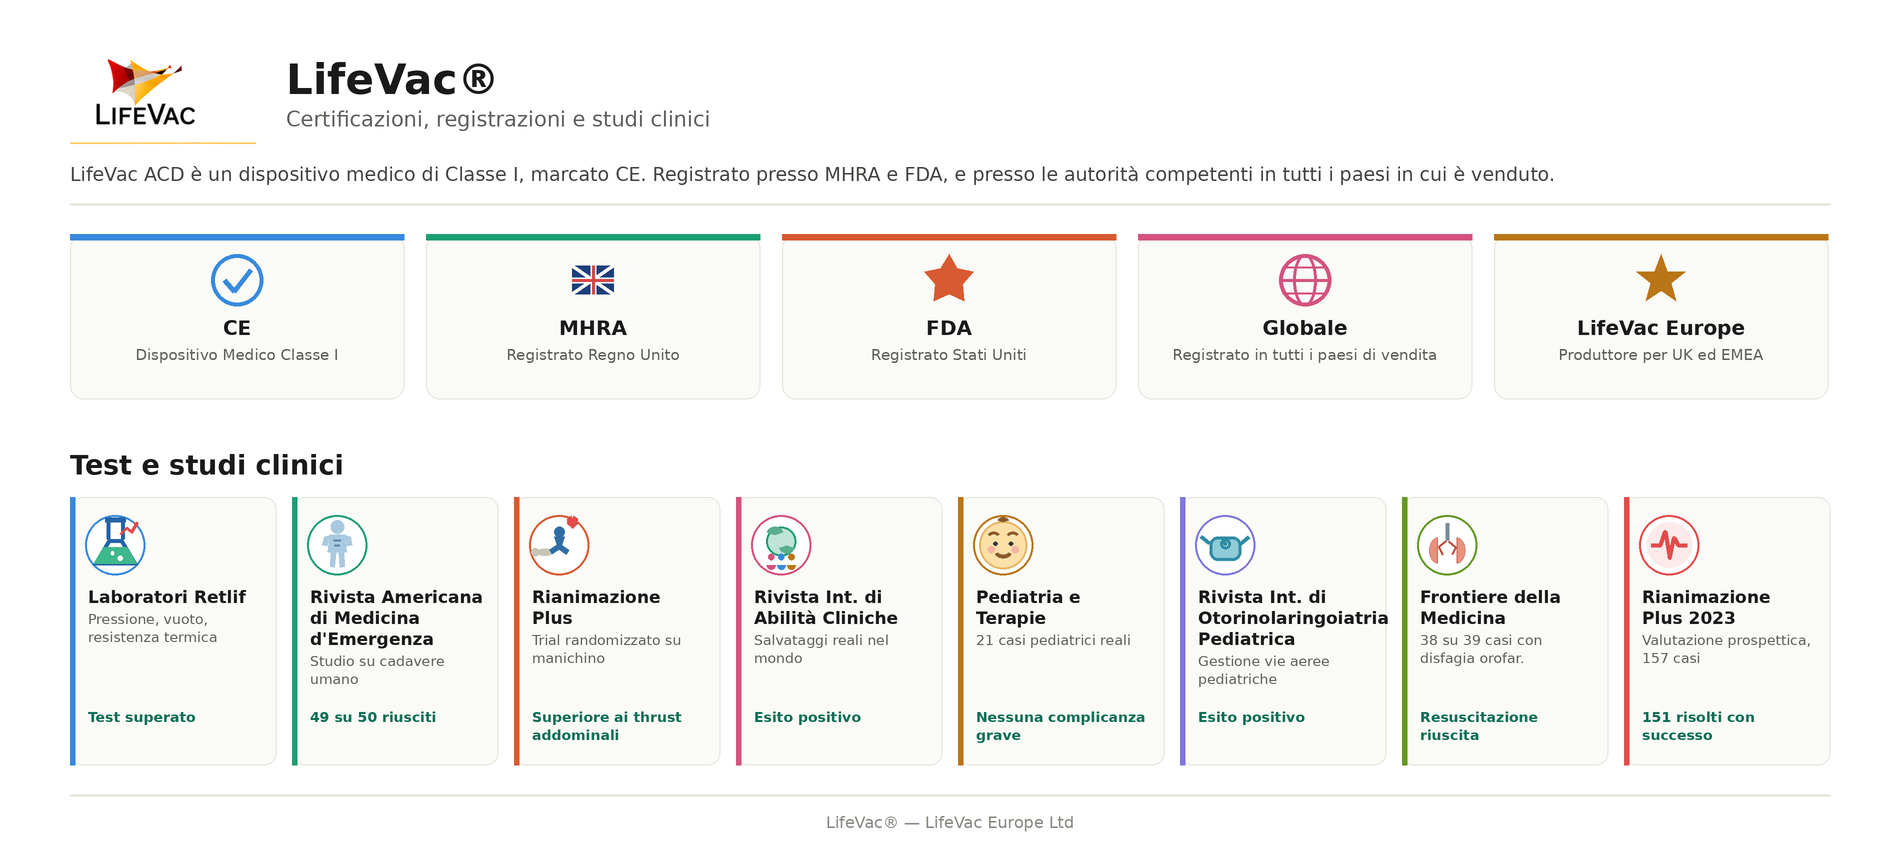Select the heartbeat icon for Rianimazione Plus 2023

click(x=1669, y=545)
